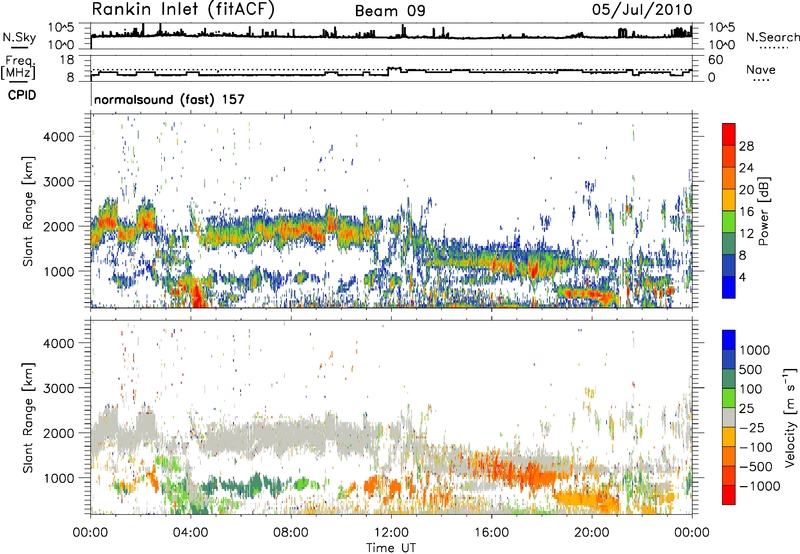The image size is (800, 554).
Task: Click the dotted line sample under 'Nave'
Action: [761, 81]
